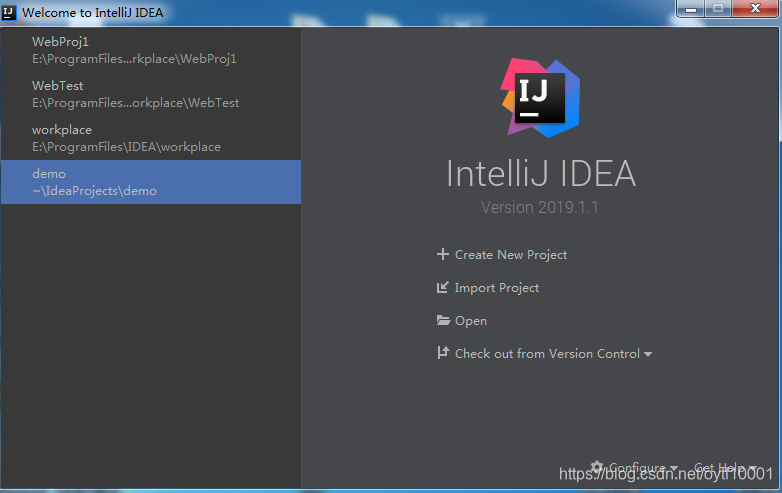Click Check out from Version Control text

[x=547, y=354]
